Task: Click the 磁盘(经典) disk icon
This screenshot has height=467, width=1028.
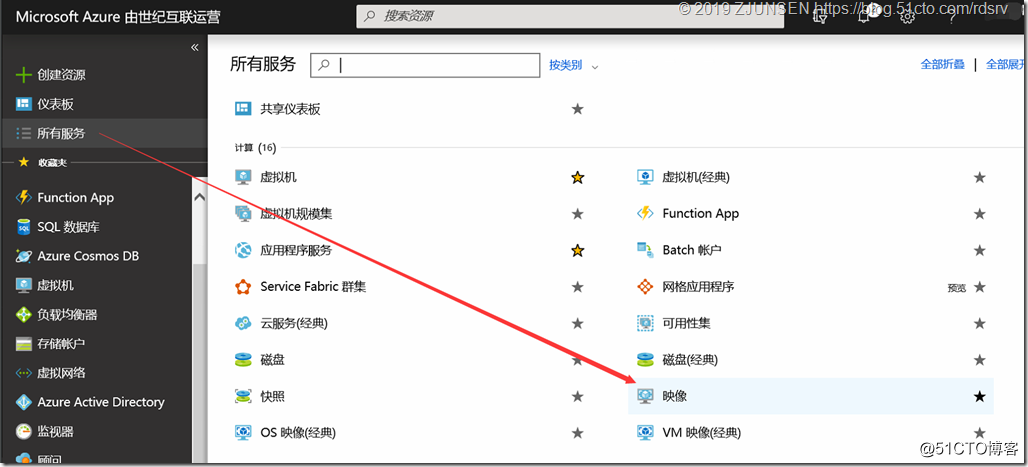Action: (645, 359)
